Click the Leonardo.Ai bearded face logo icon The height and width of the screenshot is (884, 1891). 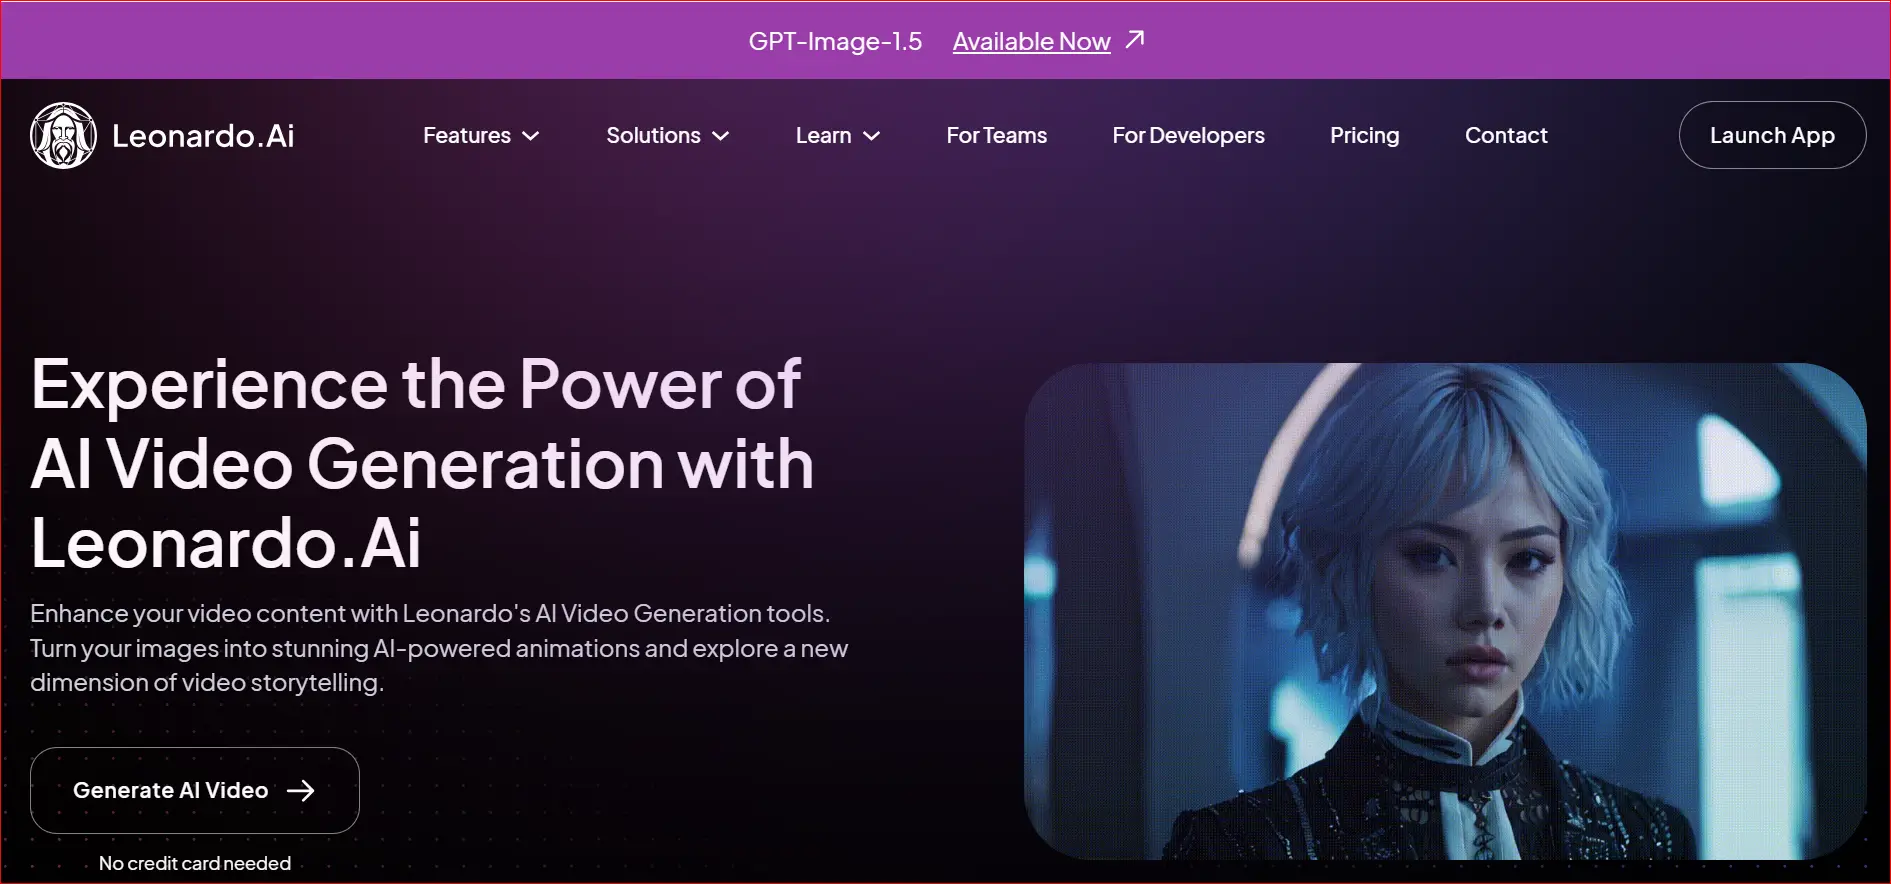tap(63, 135)
